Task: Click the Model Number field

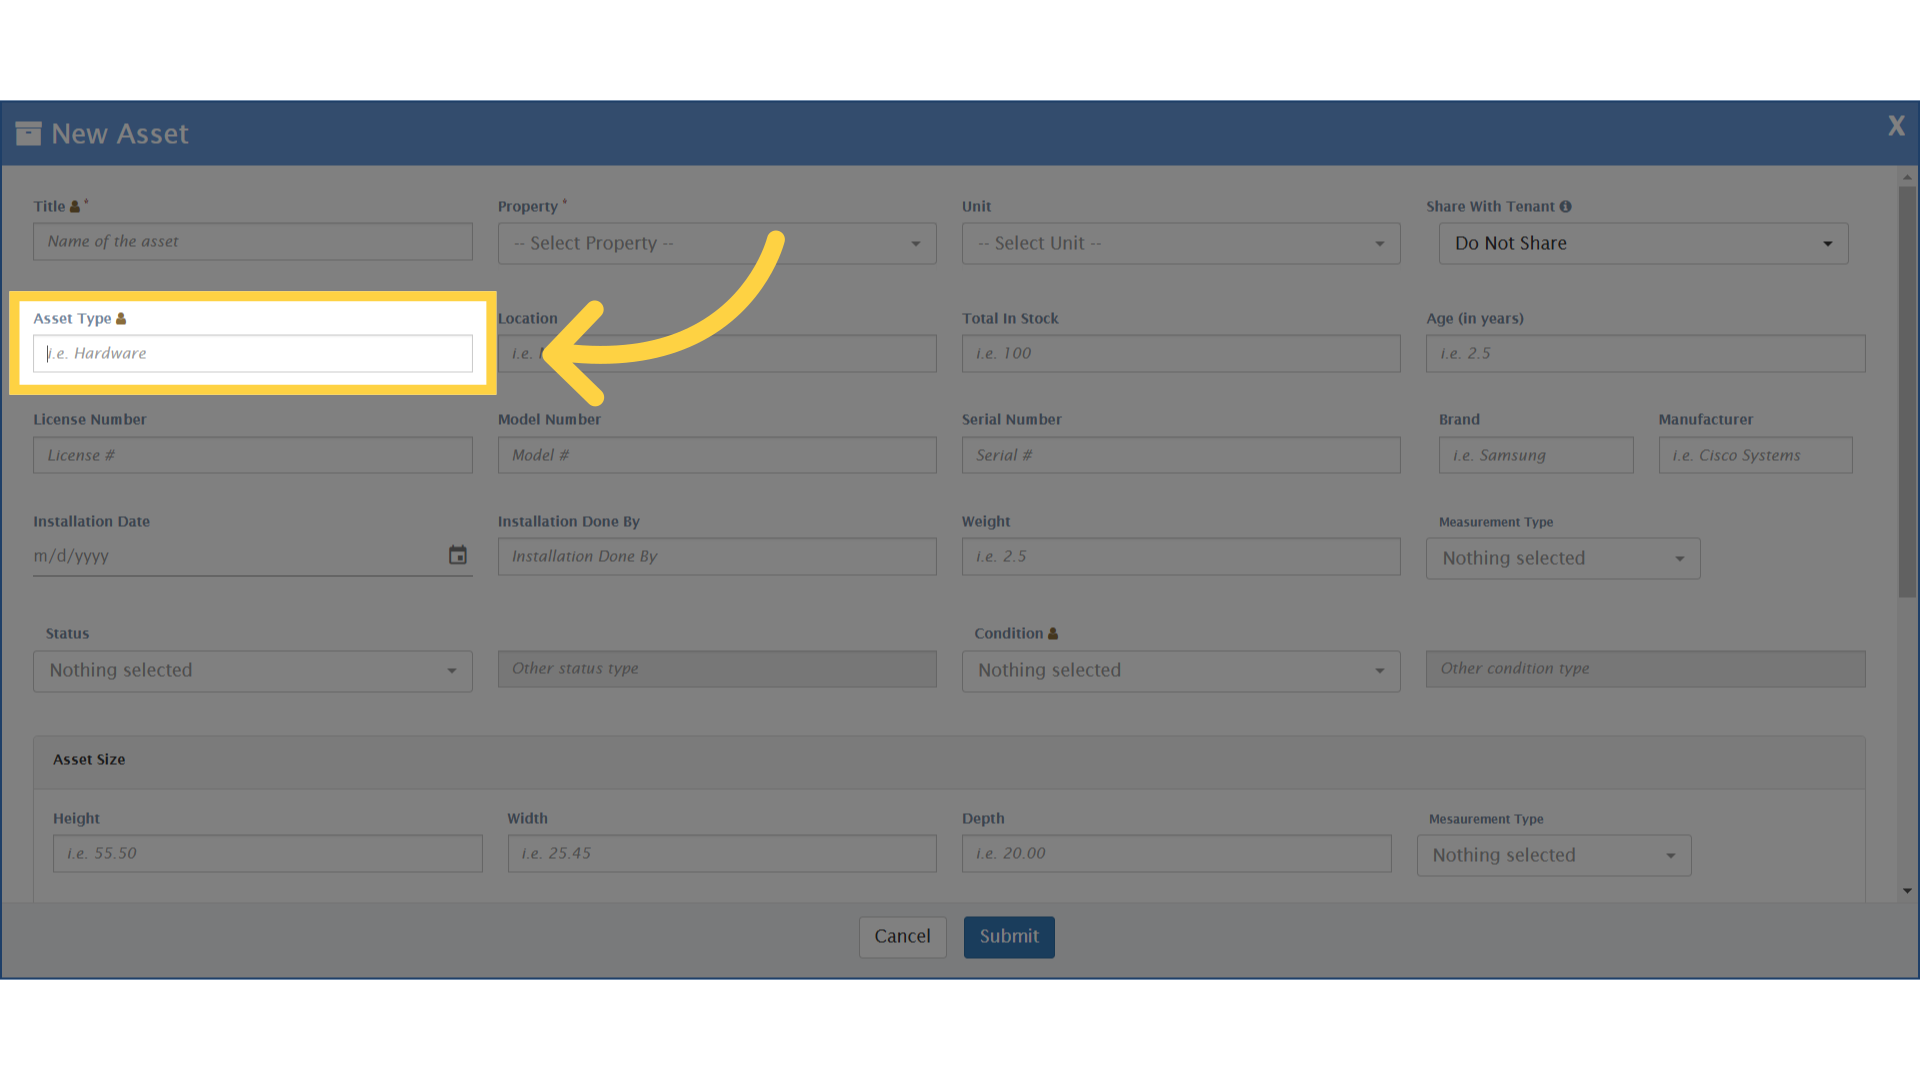Action: click(x=717, y=455)
